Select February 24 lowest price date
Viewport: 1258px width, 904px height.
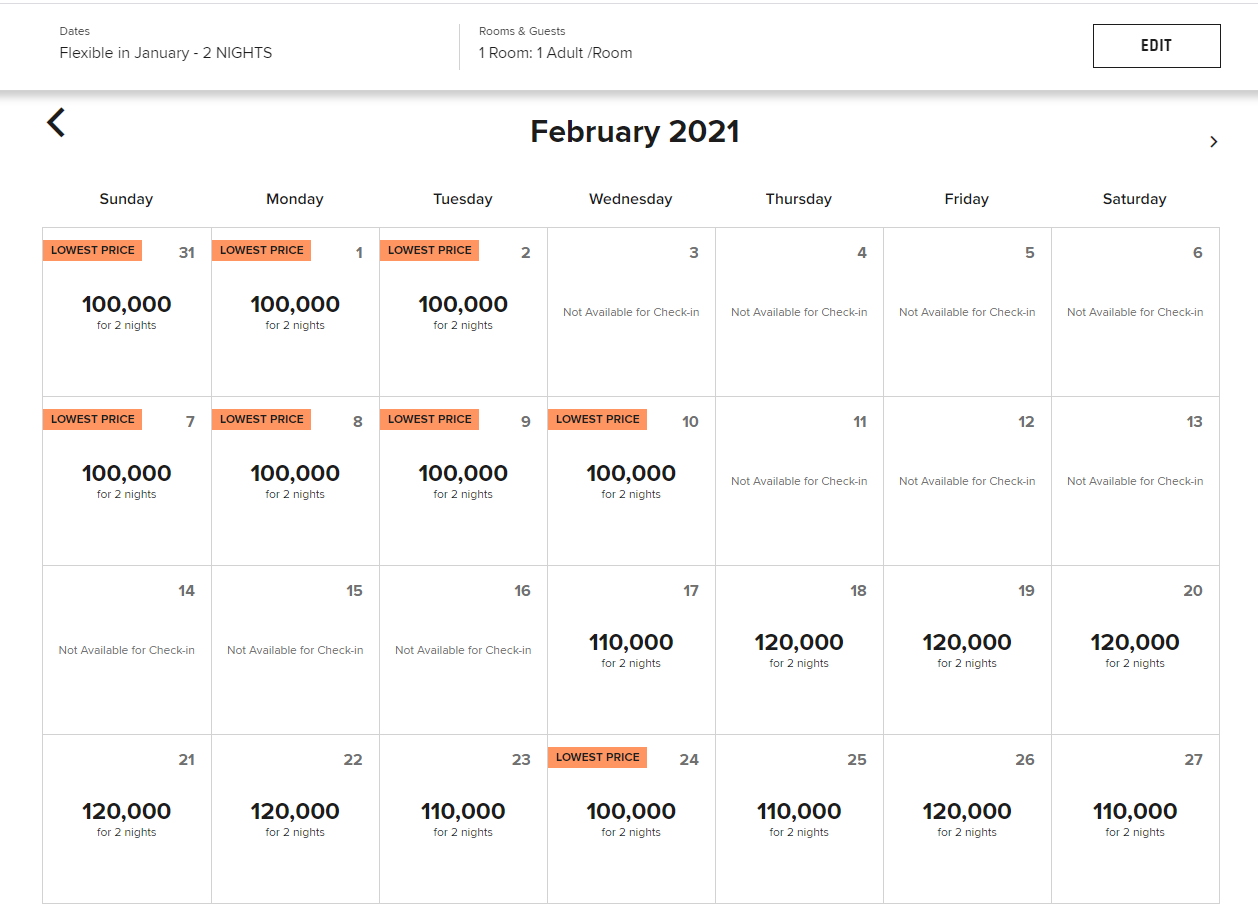tap(631, 818)
